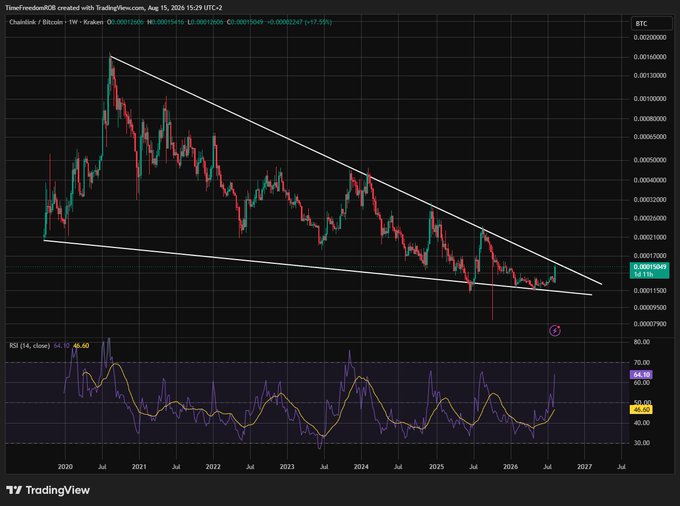Click the 2021 label on time axis

(x=139, y=467)
